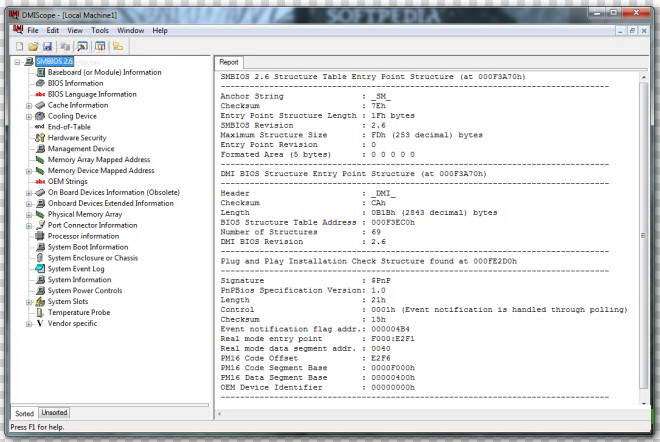Expand the Vendor specific node
660x442 pixels.
coord(28,324)
